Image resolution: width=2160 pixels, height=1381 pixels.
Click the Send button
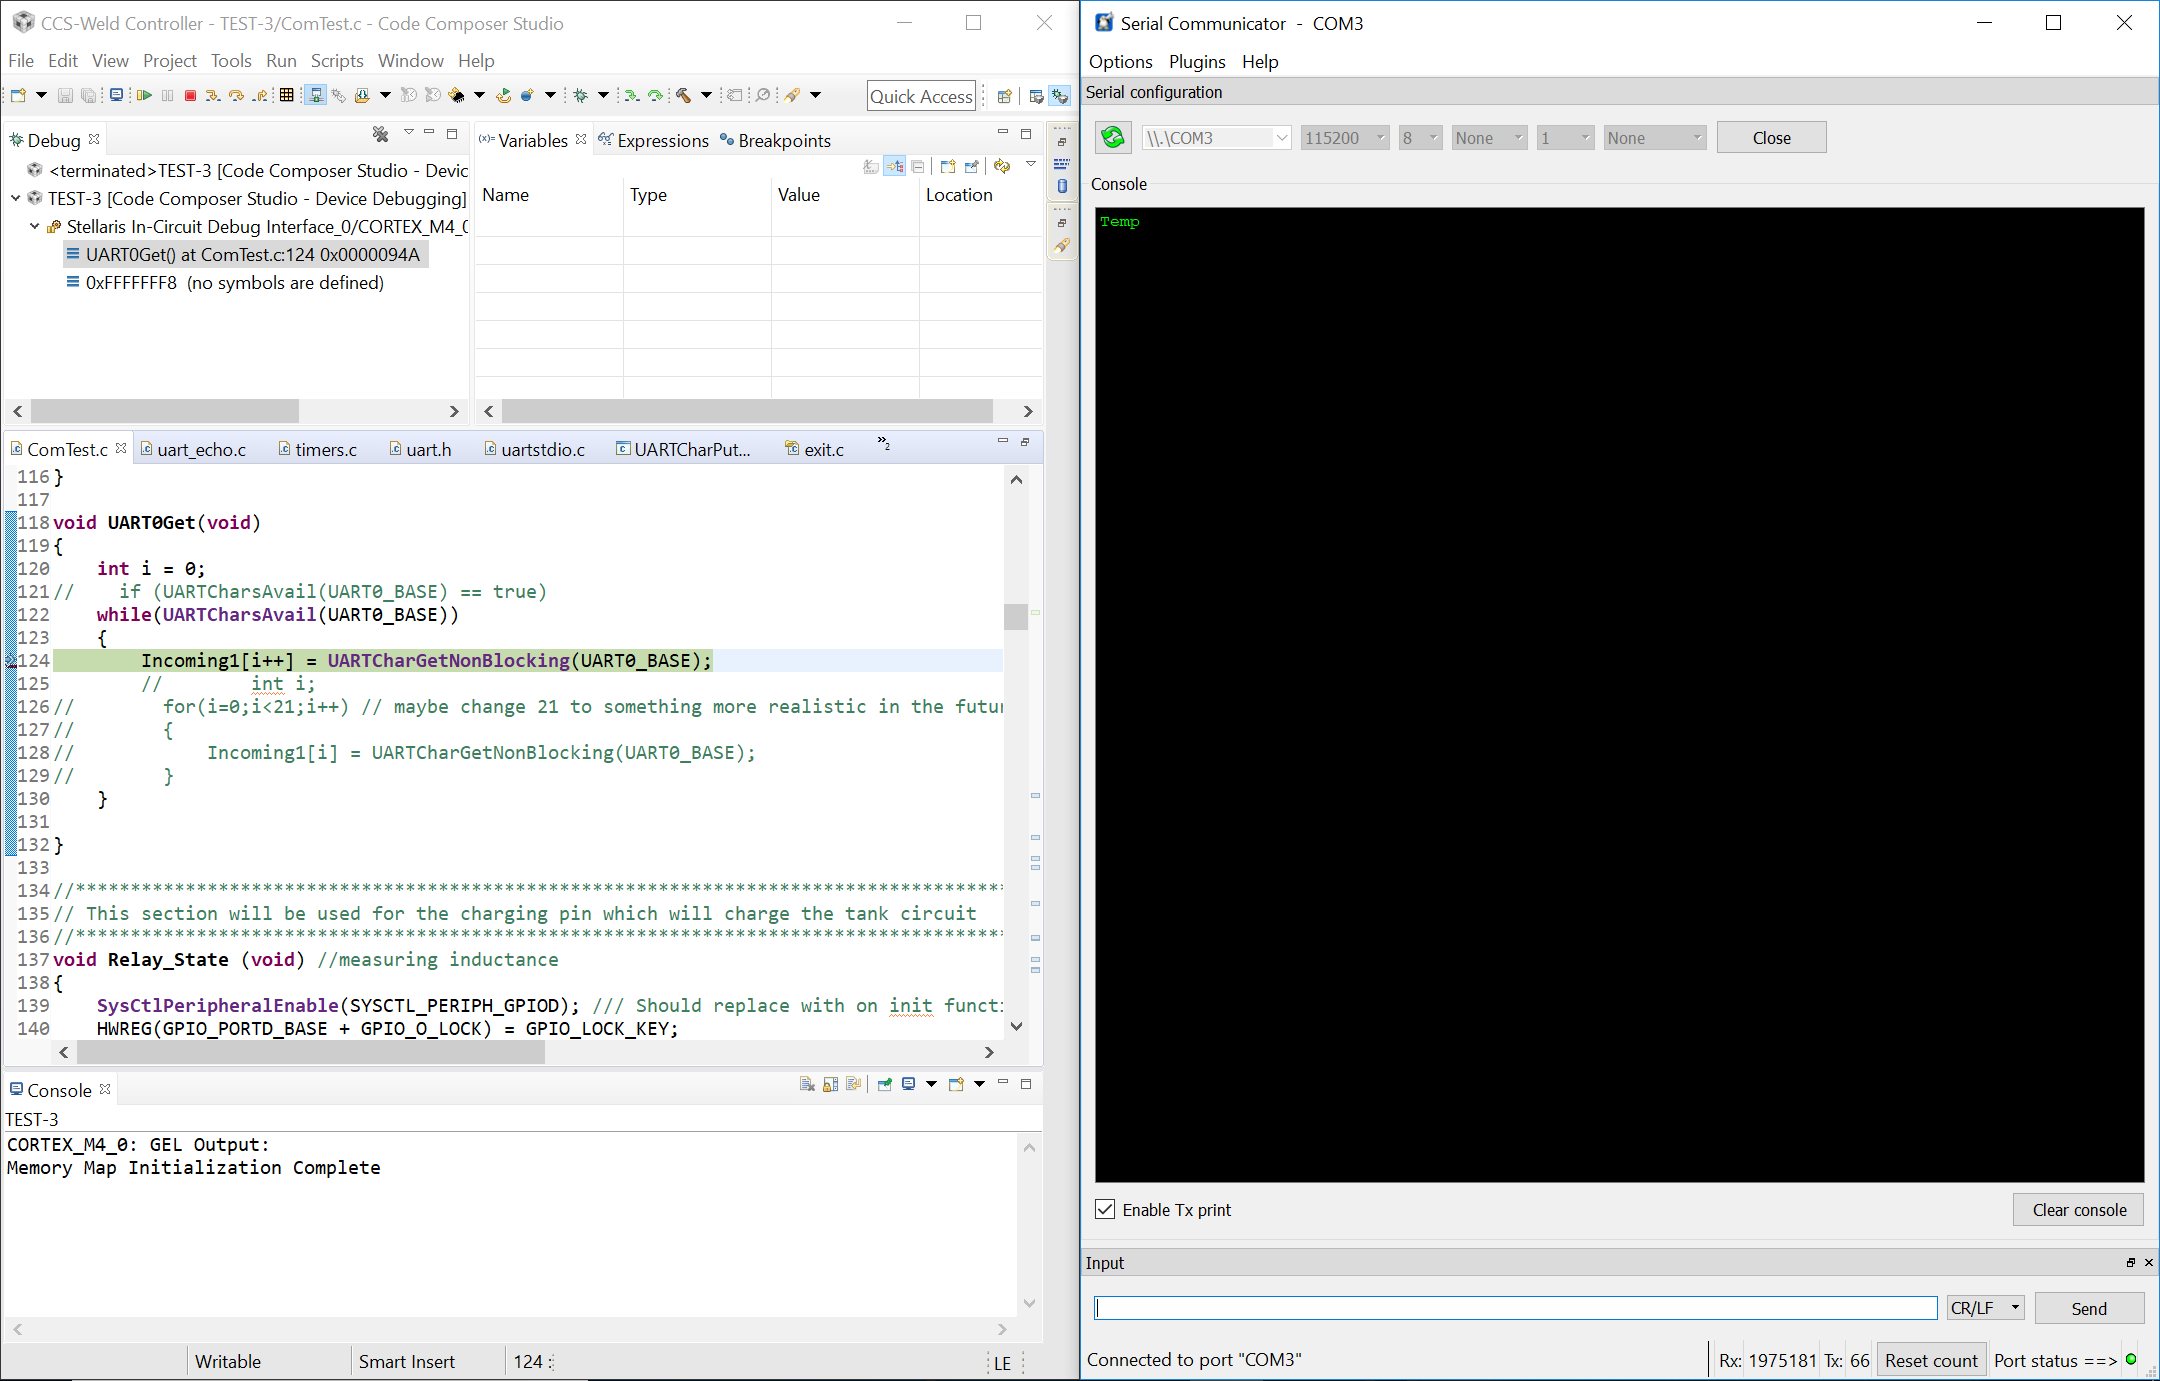(x=2089, y=1308)
